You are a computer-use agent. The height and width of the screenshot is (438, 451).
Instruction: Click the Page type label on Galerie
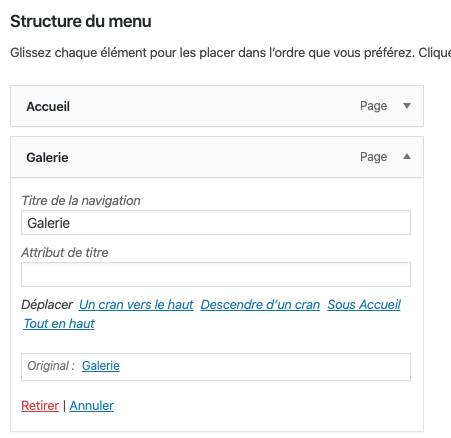pos(373,157)
